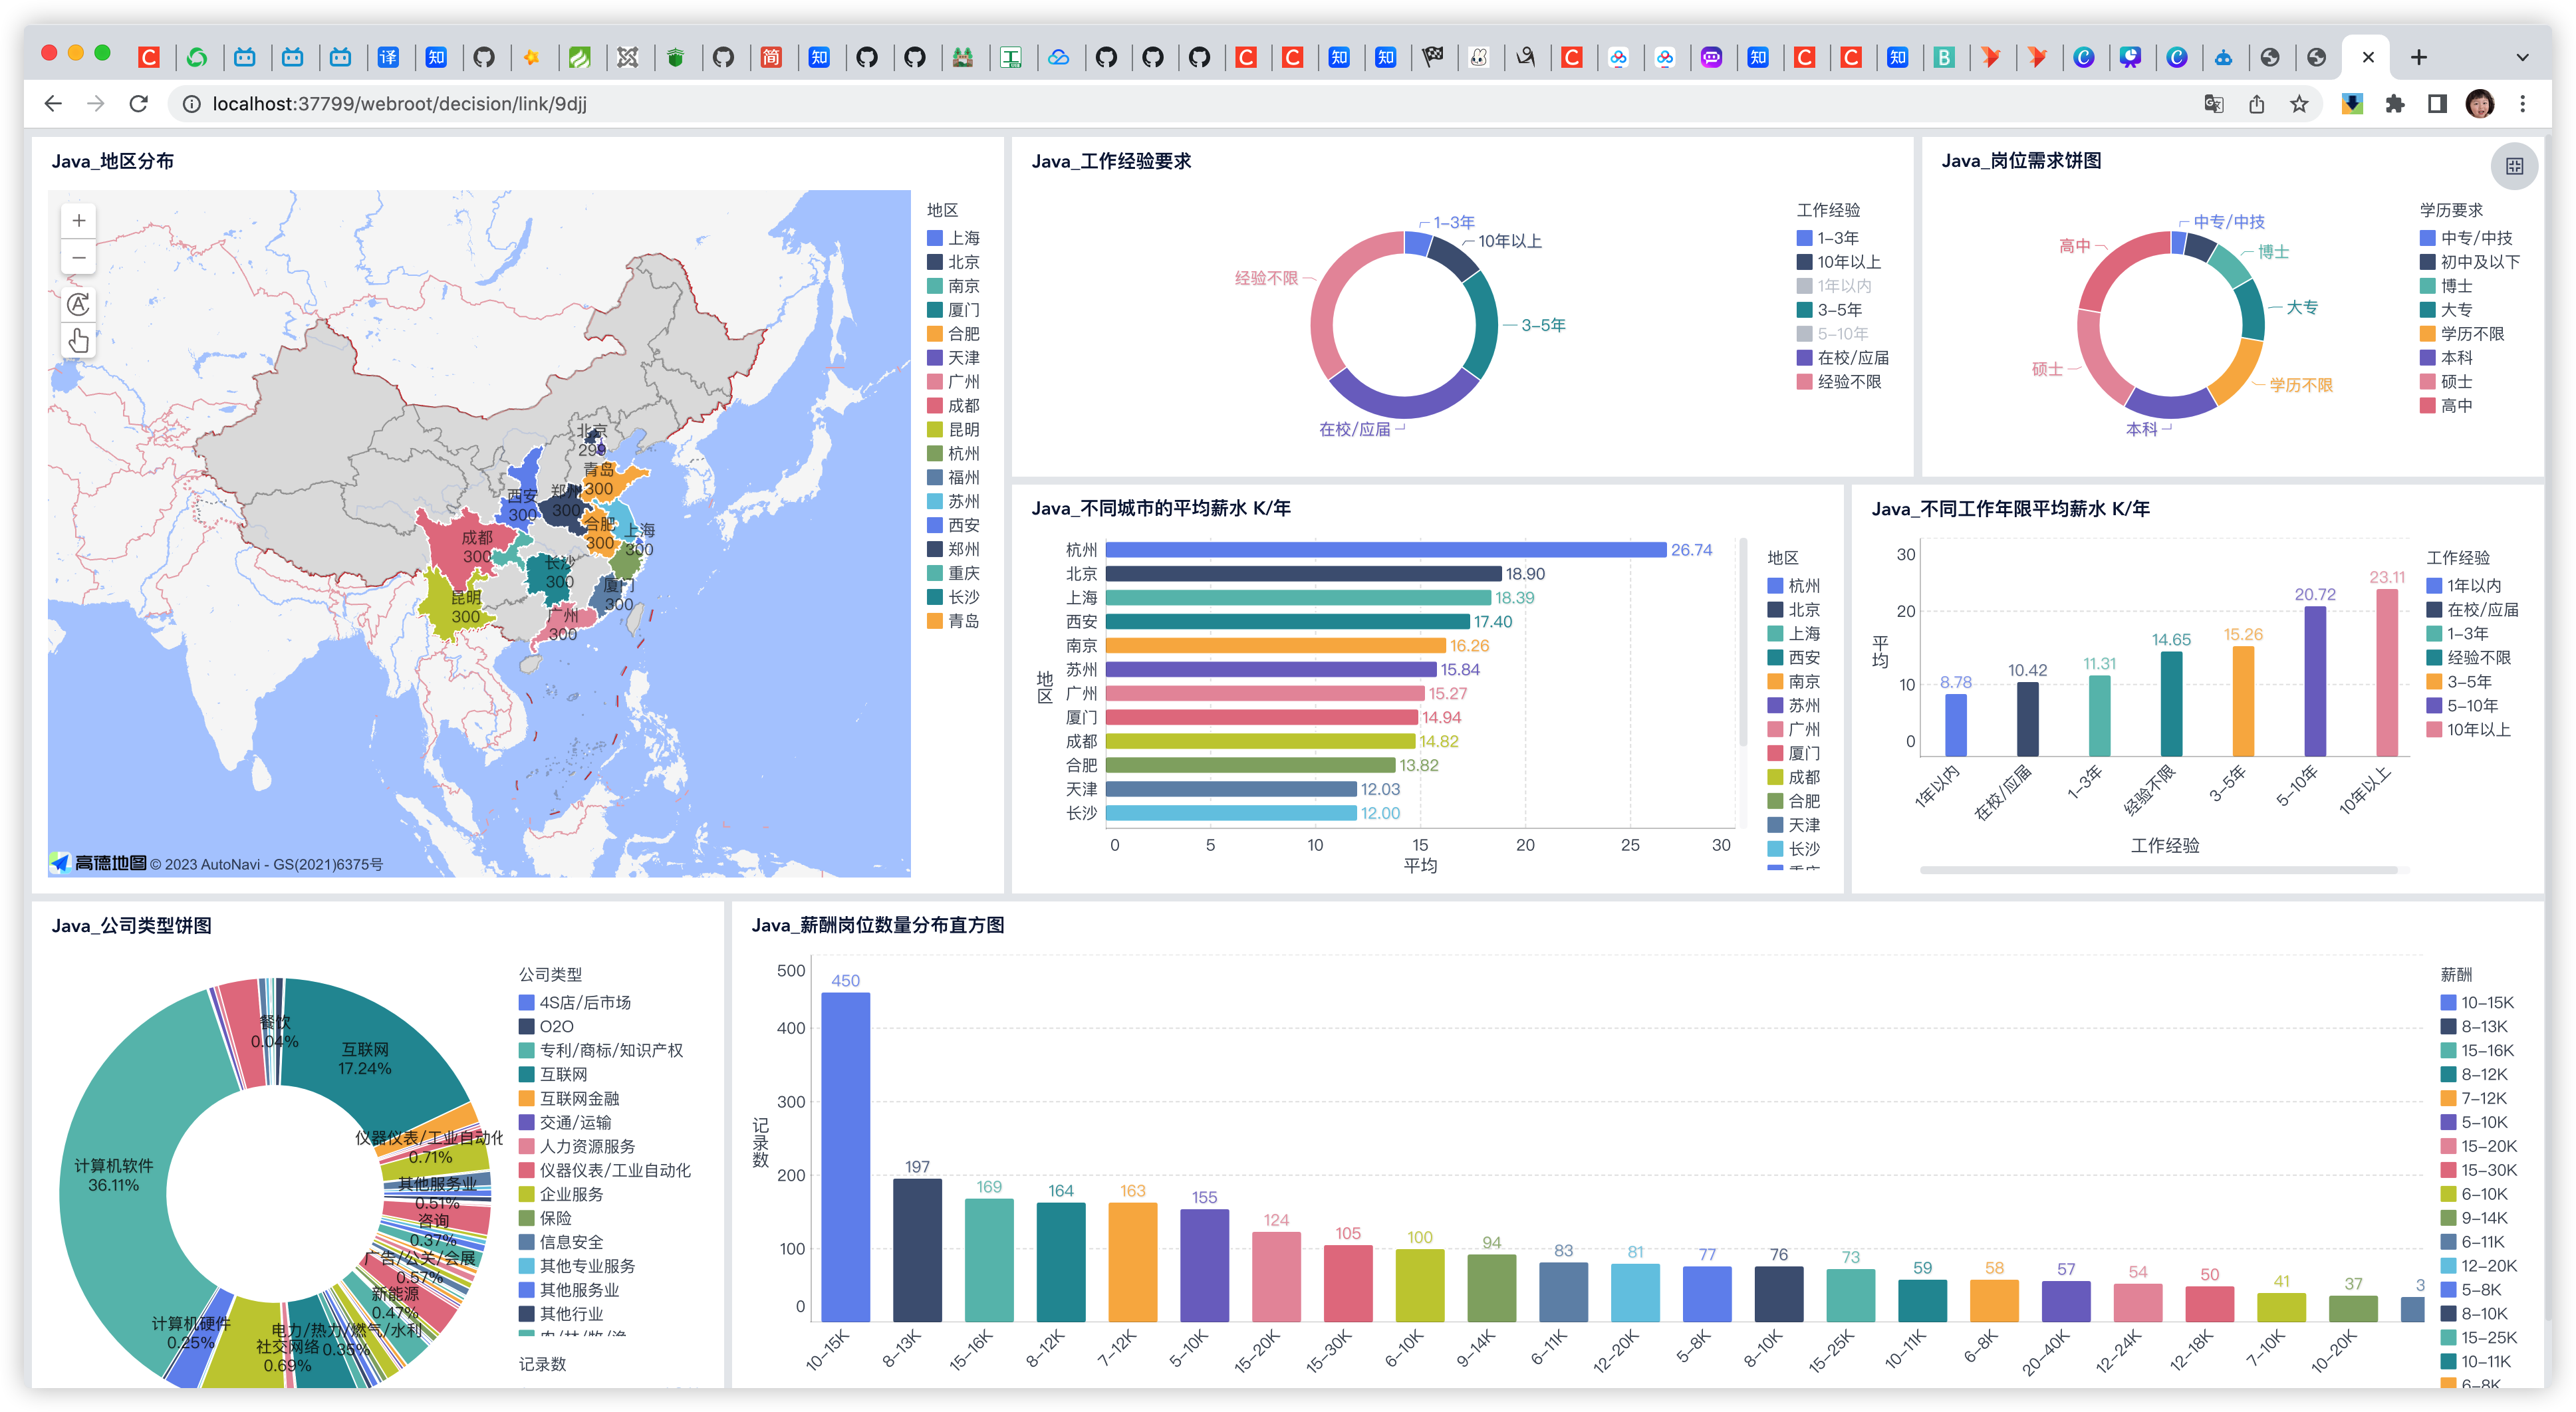The height and width of the screenshot is (1412, 2576).
Task: Toggle the greyed 5-10年 legend item
Action: pyautogui.click(x=1841, y=334)
